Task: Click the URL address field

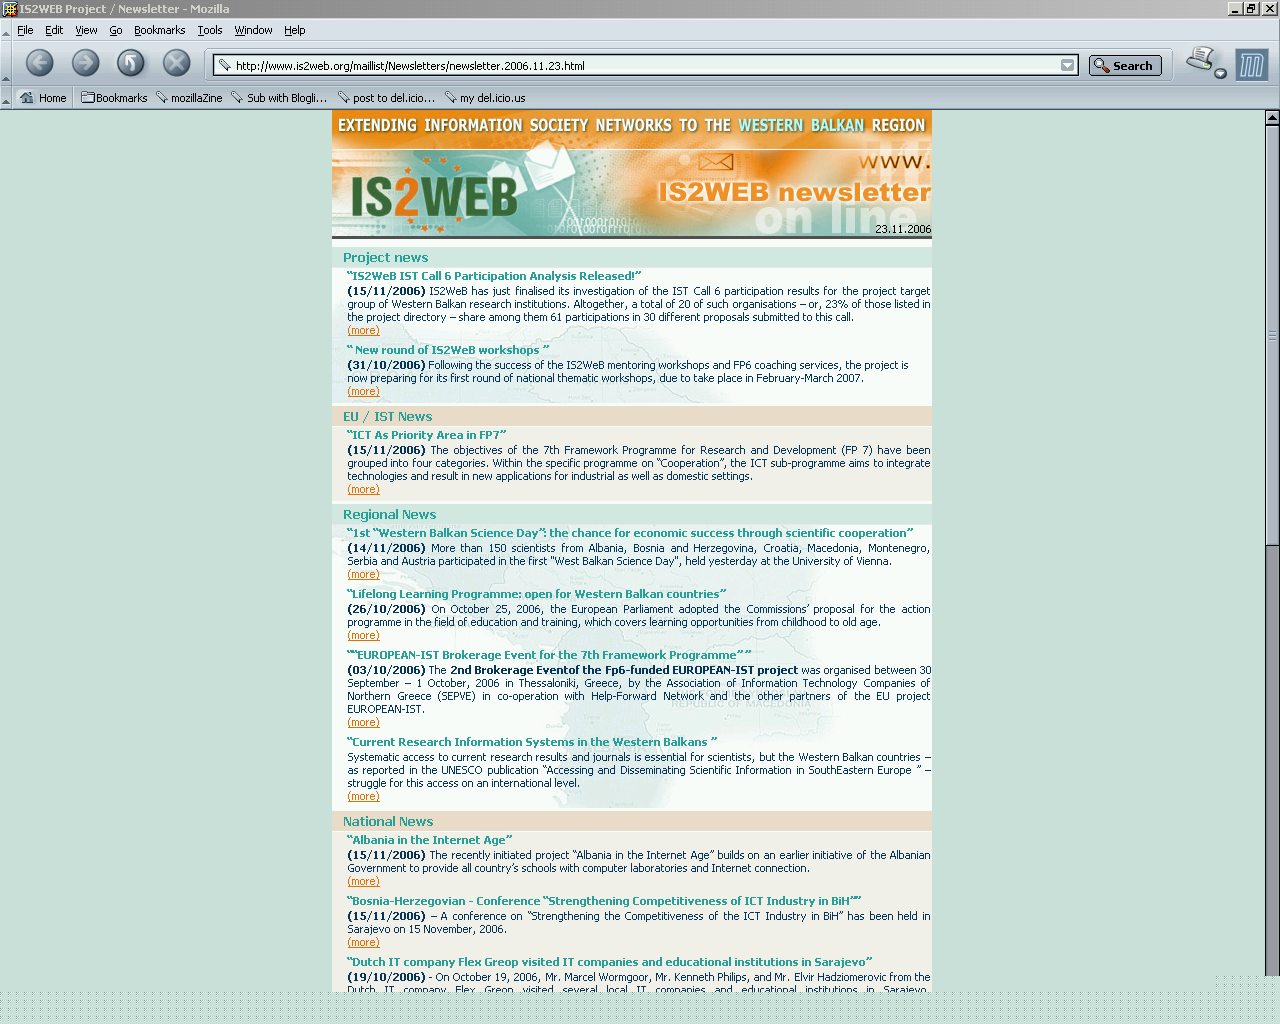Action: (x=645, y=66)
